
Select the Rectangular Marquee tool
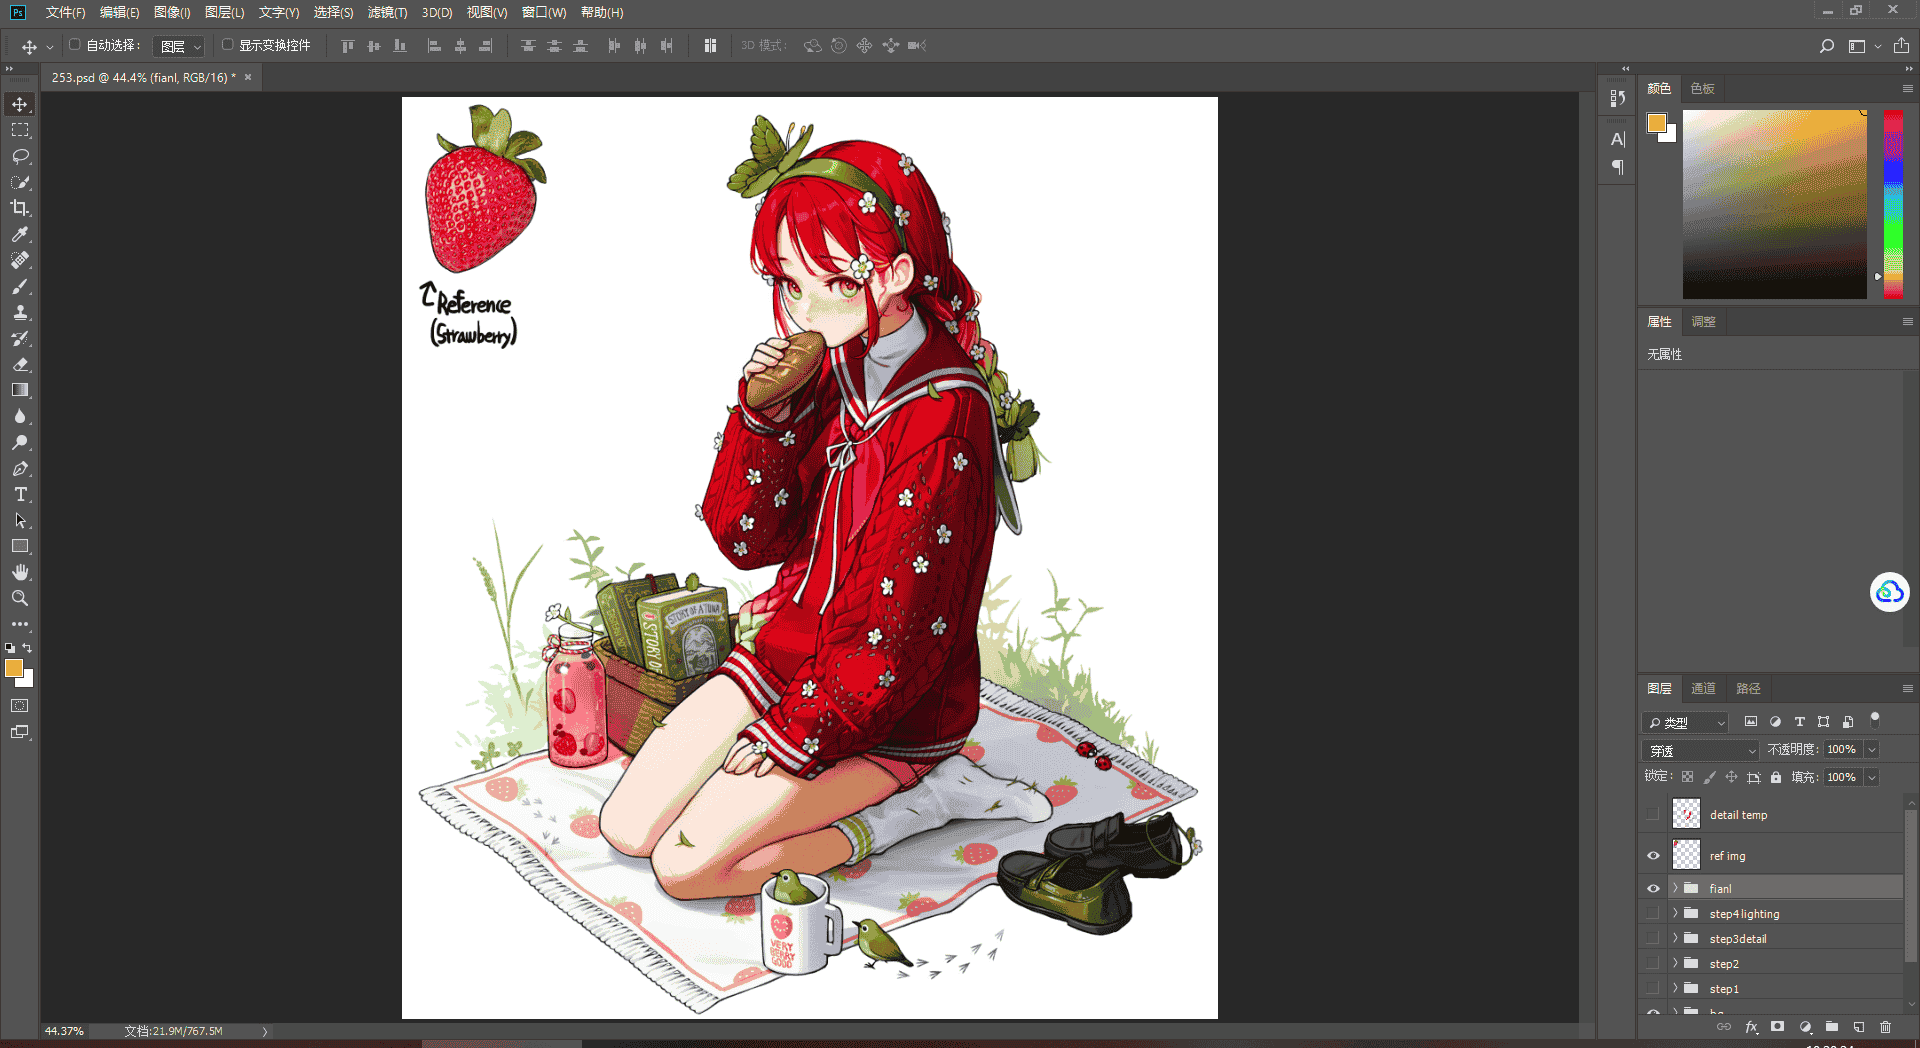(x=20, y=130)
